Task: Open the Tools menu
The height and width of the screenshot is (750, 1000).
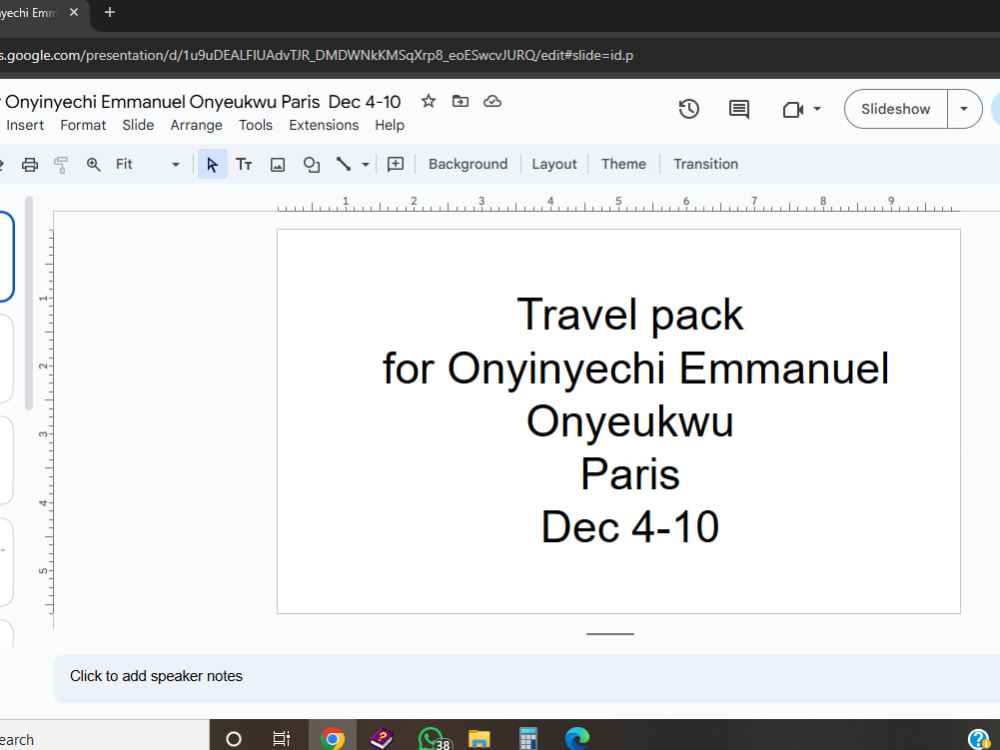Action: point(255,125)
